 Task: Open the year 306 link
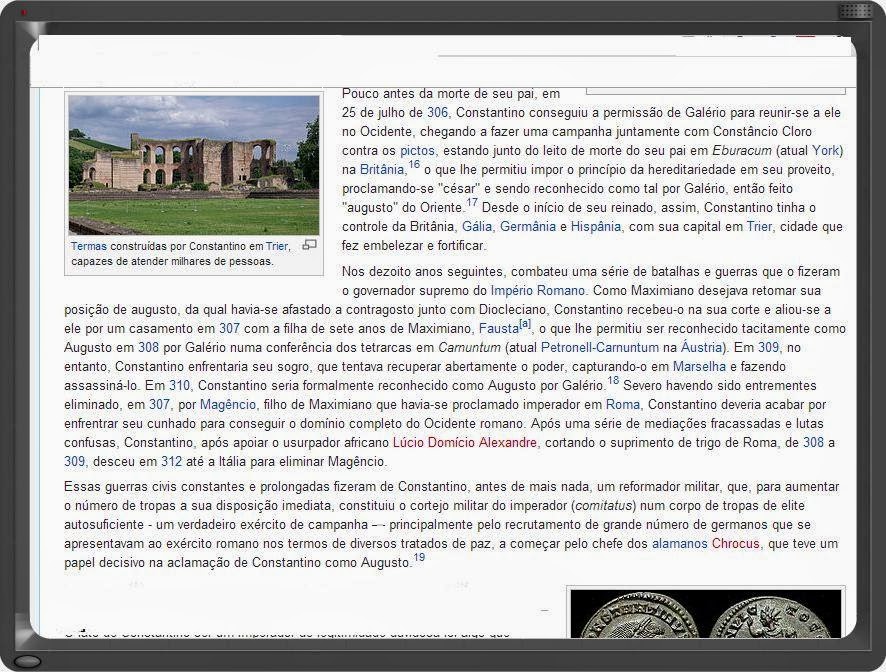pyautogui.click(x=437, y=112)
